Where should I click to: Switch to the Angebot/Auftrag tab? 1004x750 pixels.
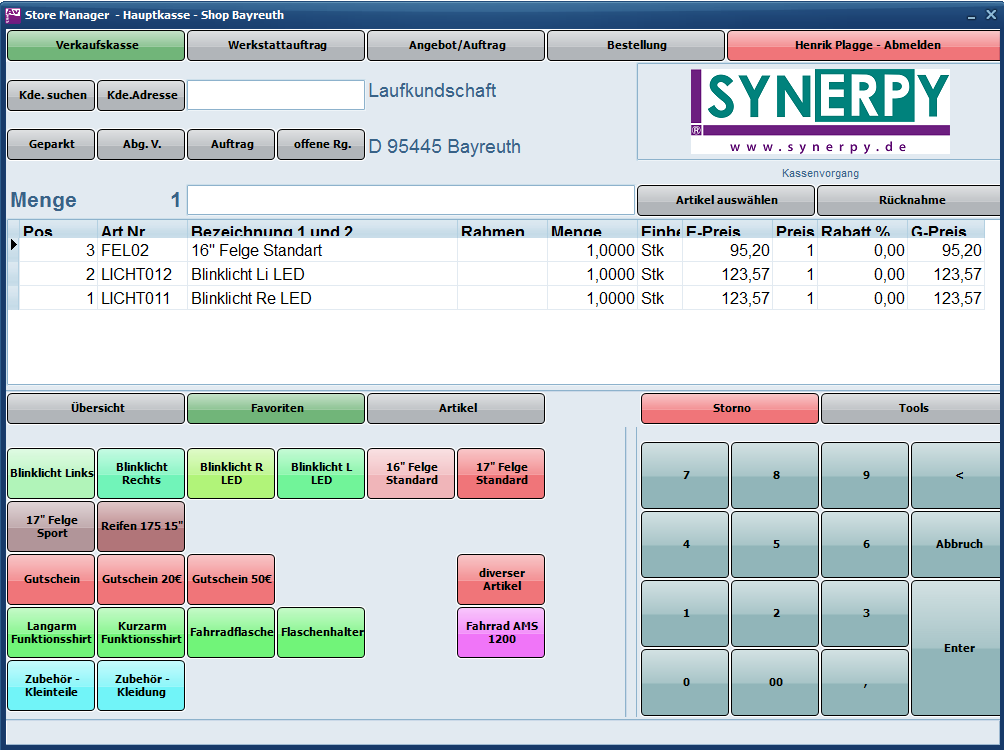[x=456, y=45]
